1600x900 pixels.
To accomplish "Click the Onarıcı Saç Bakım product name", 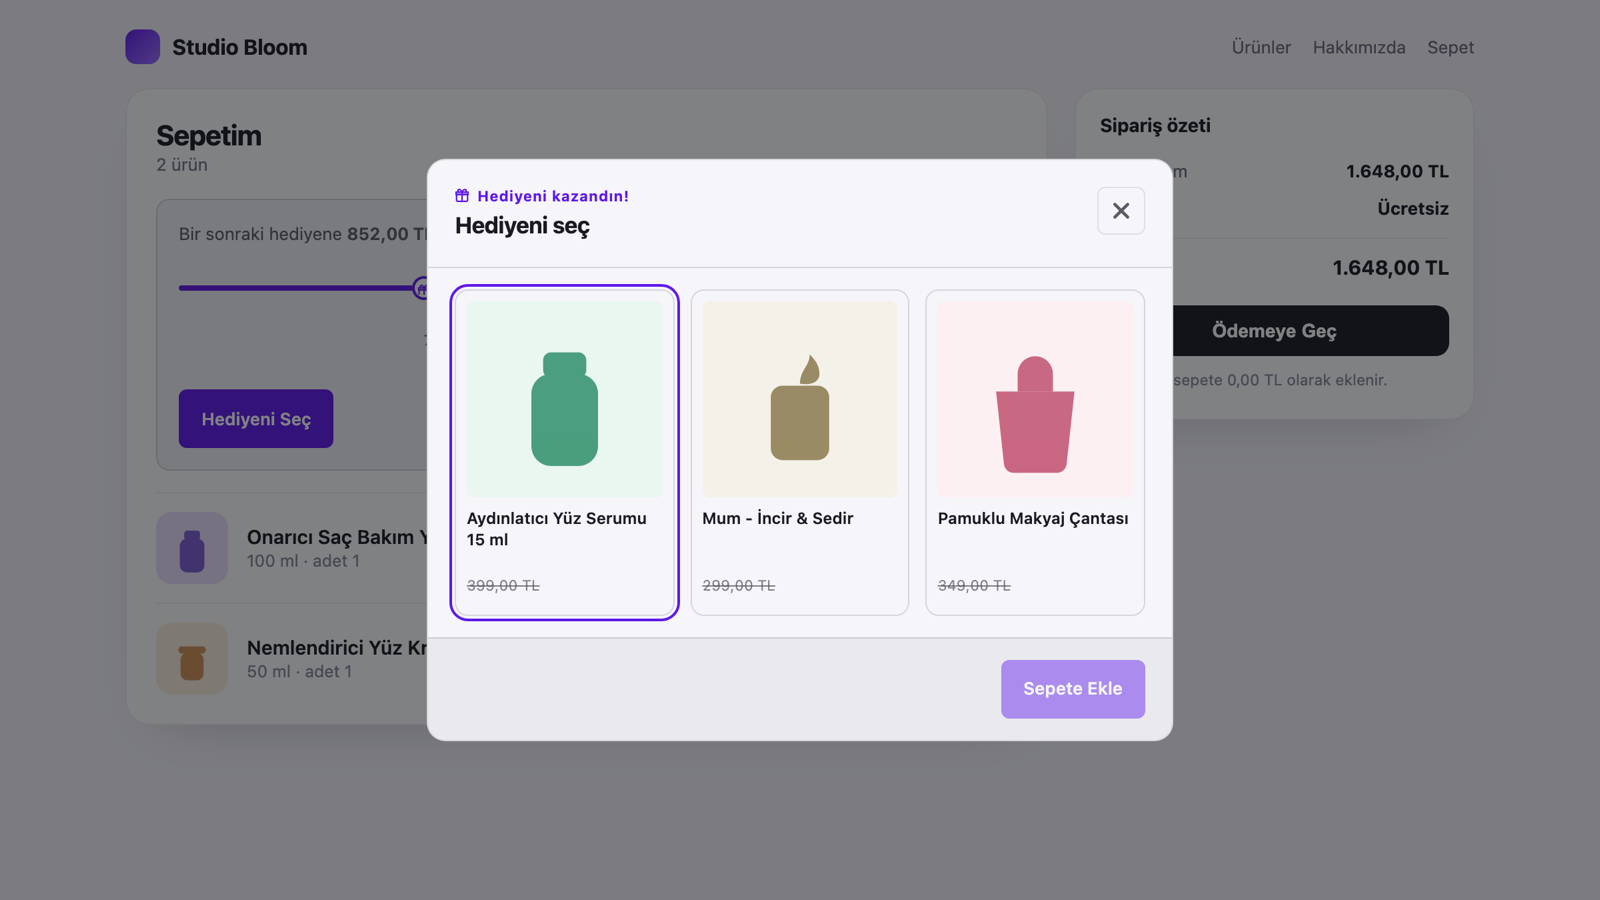I will click(337, 537).
